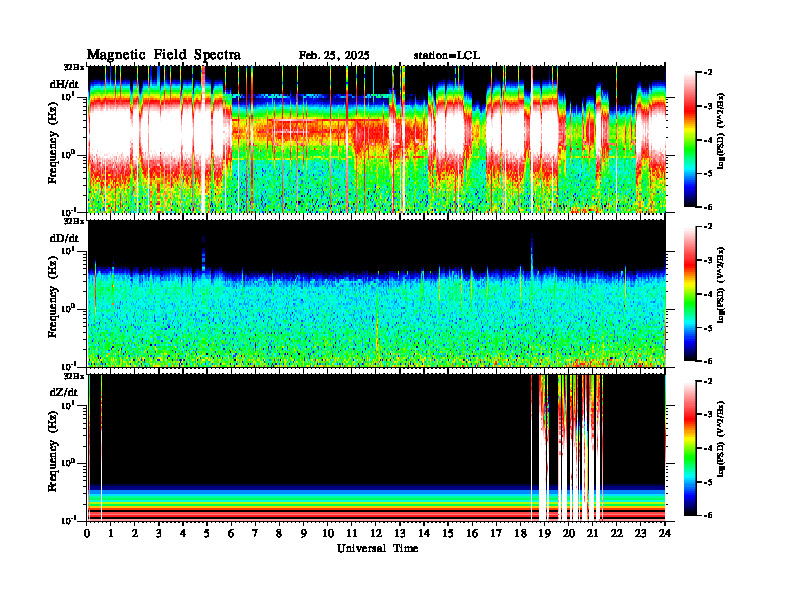Click the dD/dt panel color bar
Viewport: 792px width, 612px height.
click(690, 294)
